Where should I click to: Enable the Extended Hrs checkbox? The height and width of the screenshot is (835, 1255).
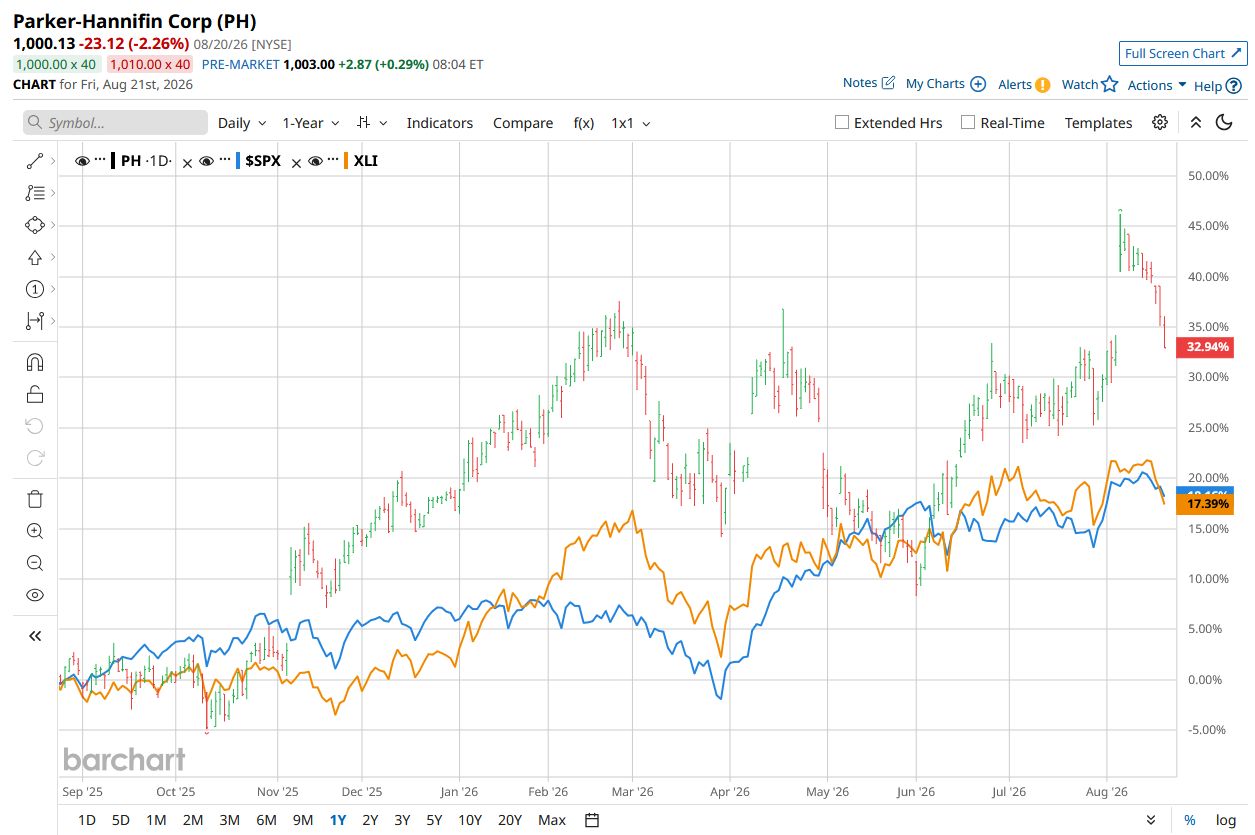(x=842, y=122)
